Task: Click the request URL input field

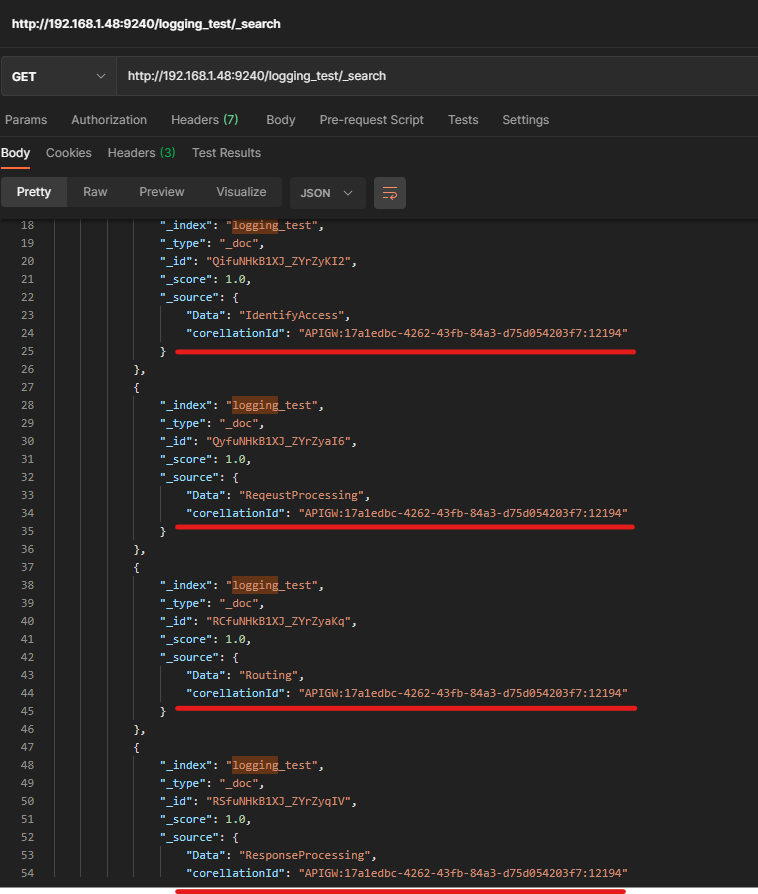Action: pyautogui.click(x=435, y=76)
